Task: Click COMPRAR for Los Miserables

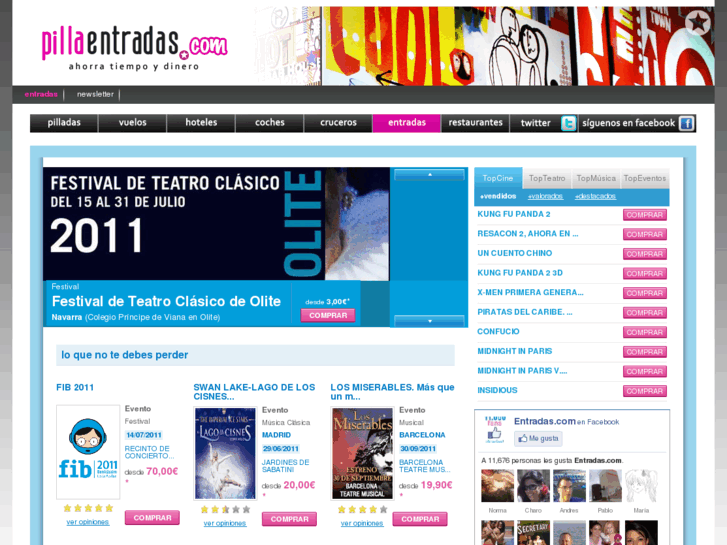Action: pos(420,519)
